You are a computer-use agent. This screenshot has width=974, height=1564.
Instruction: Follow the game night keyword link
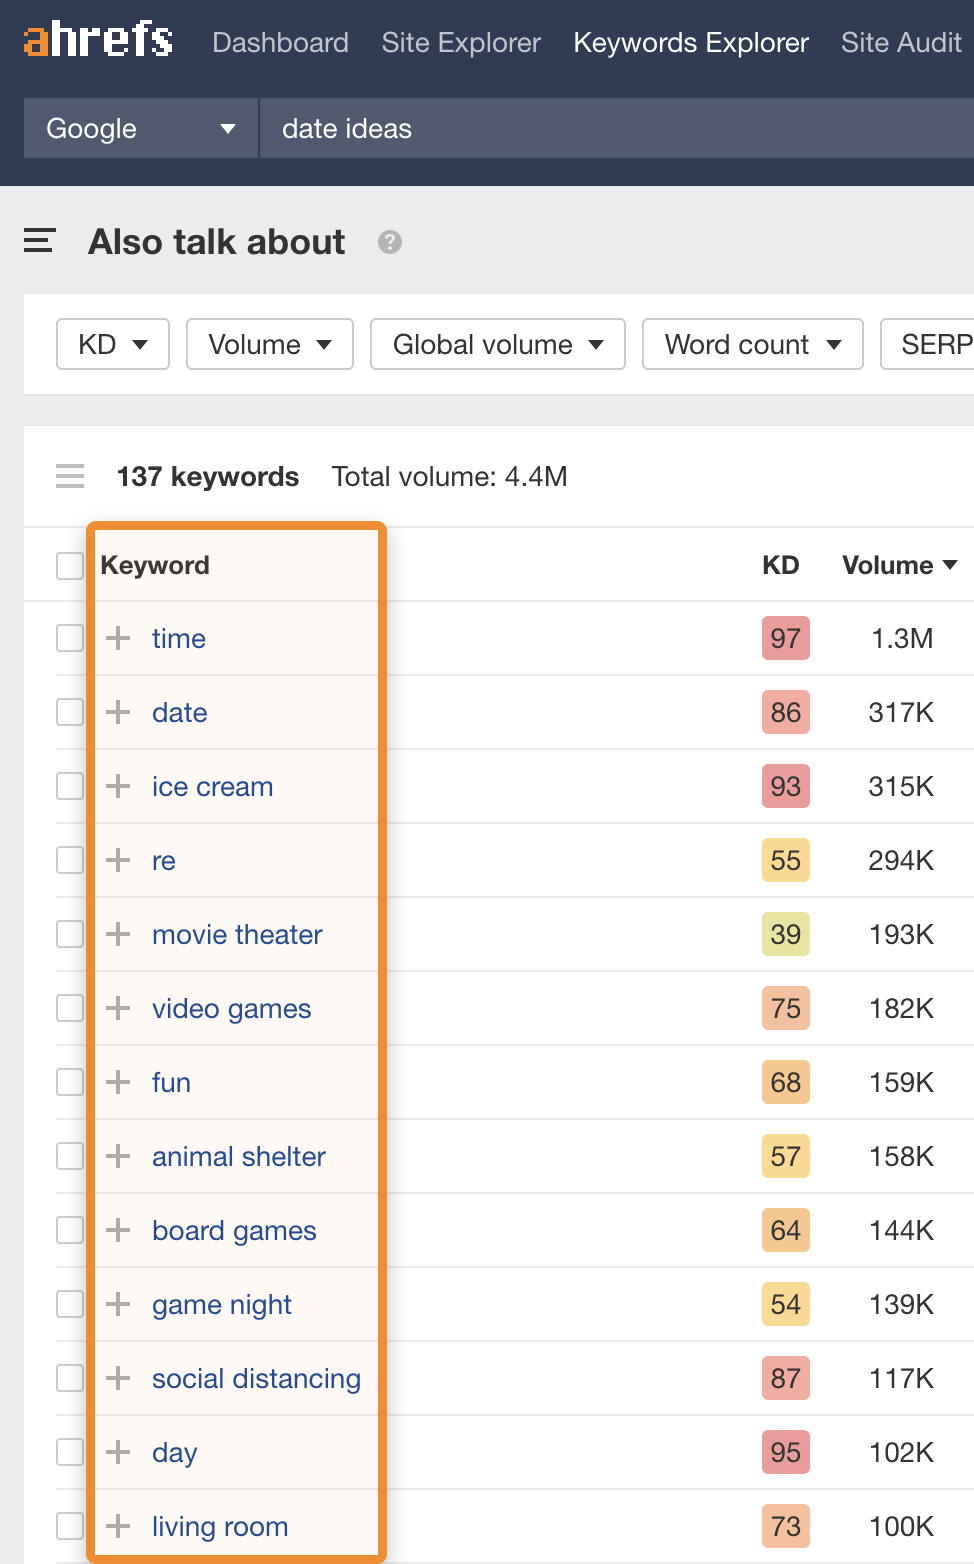(222, 1305)
